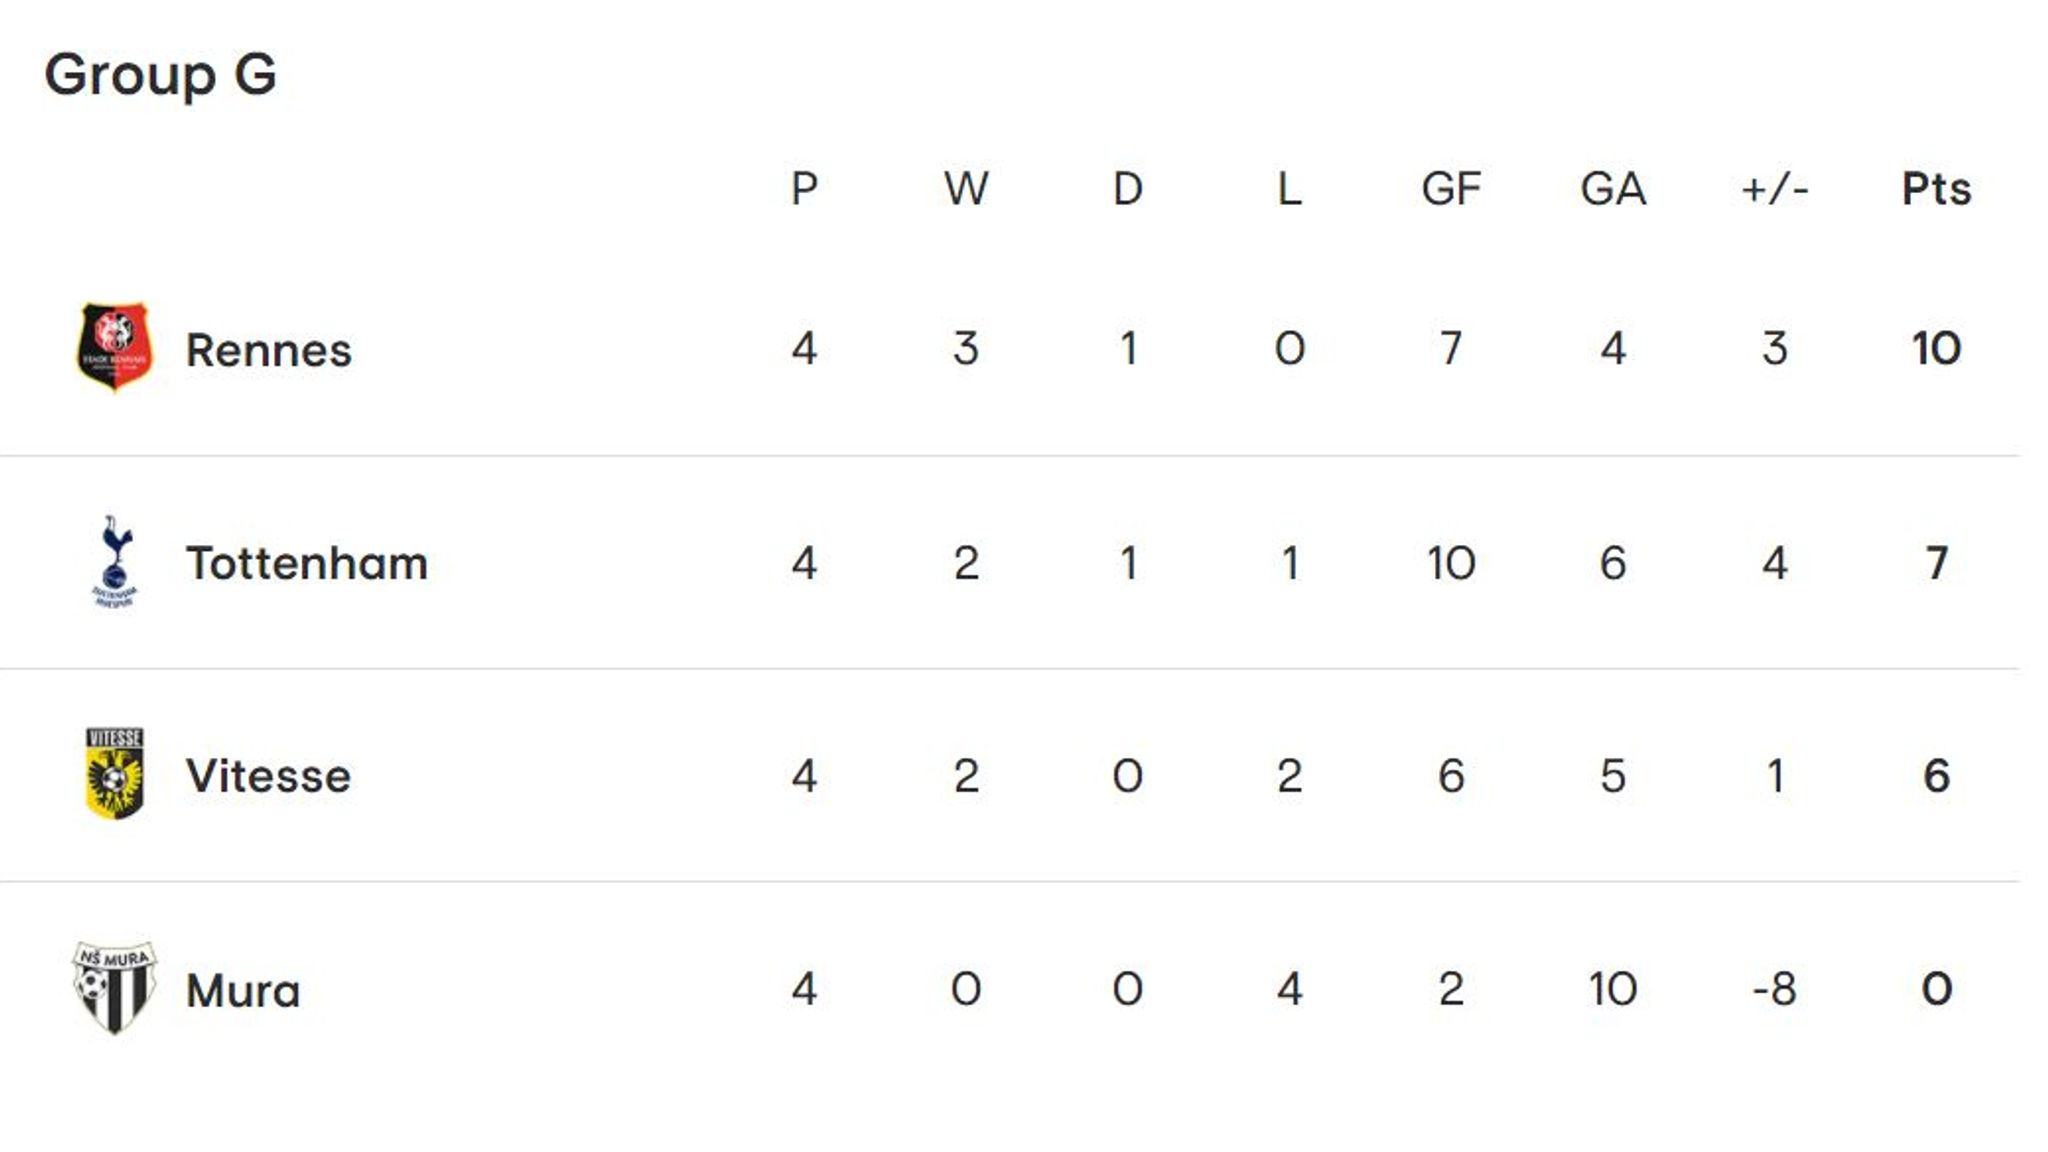
Task: Click the P column header
Action: pos(804,189)
